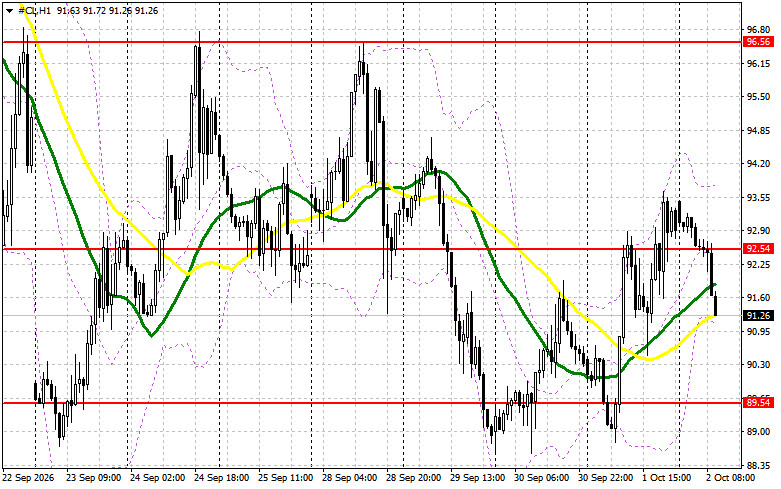The image size is (781, 489).
Task: Click the 29 Sep 13:00 time label
Action: 478,478
